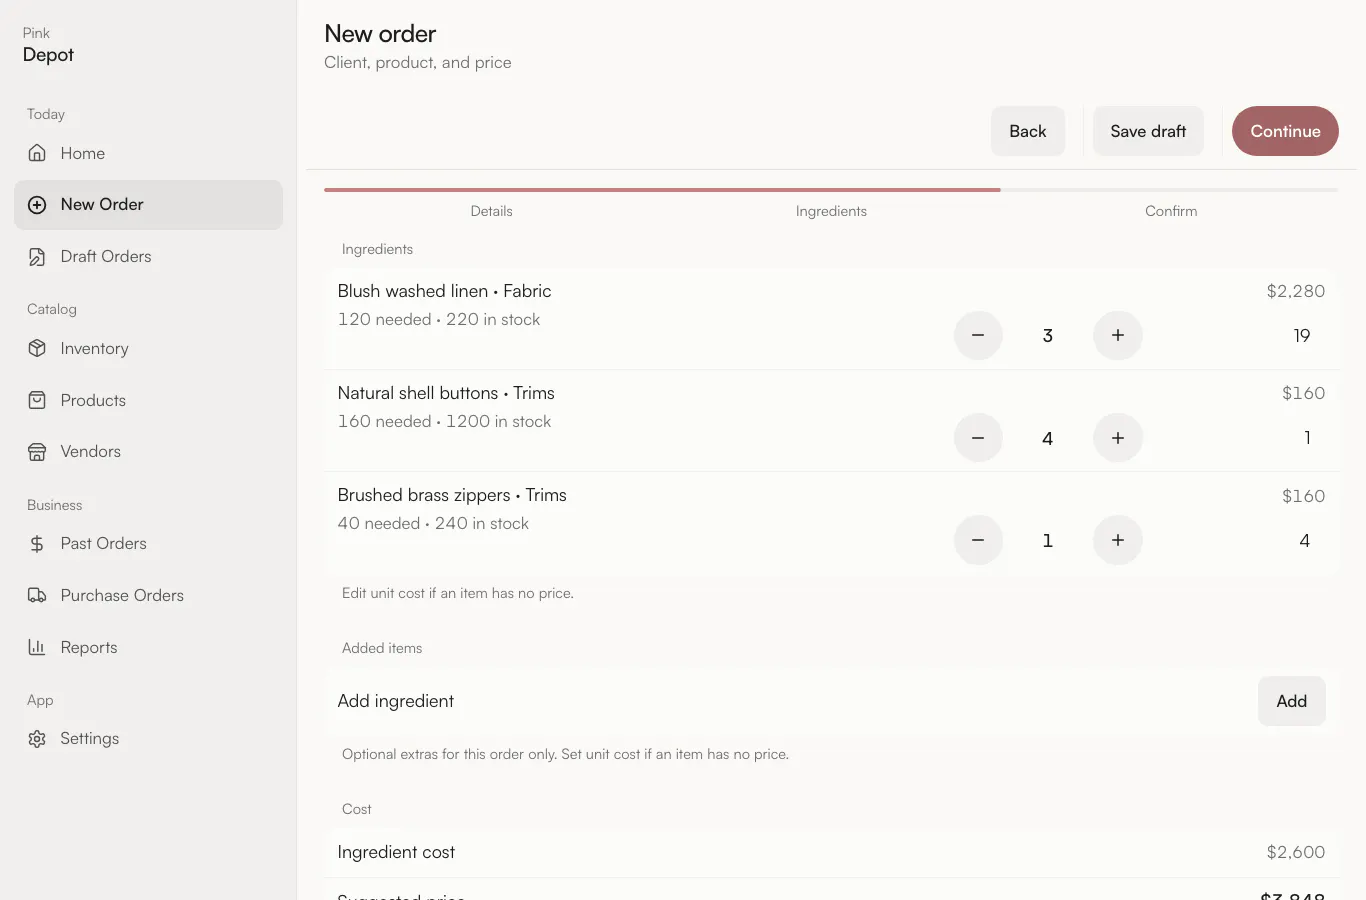Image resolution: width=1366 pixels, height=900 pixels.
Task: Click the Pink Depot logo text
Action: point(48,46)
